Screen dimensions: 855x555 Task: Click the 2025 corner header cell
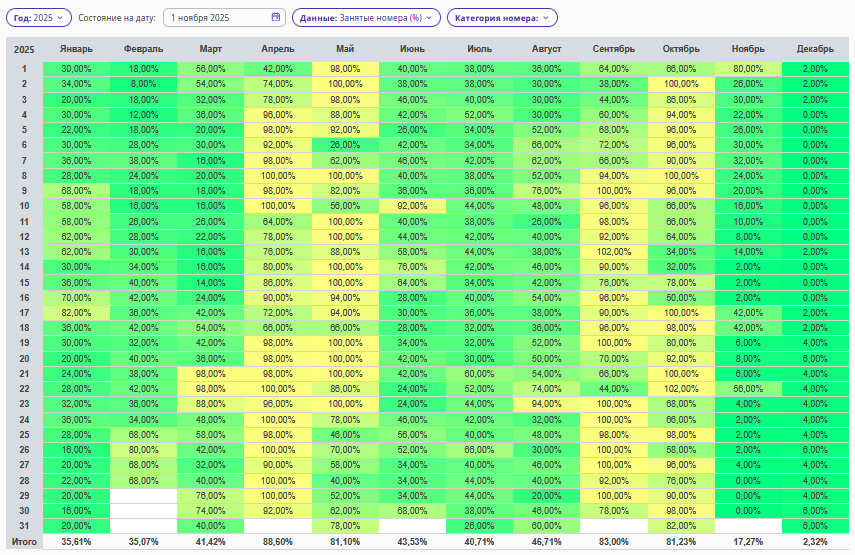tap(24, 50)
